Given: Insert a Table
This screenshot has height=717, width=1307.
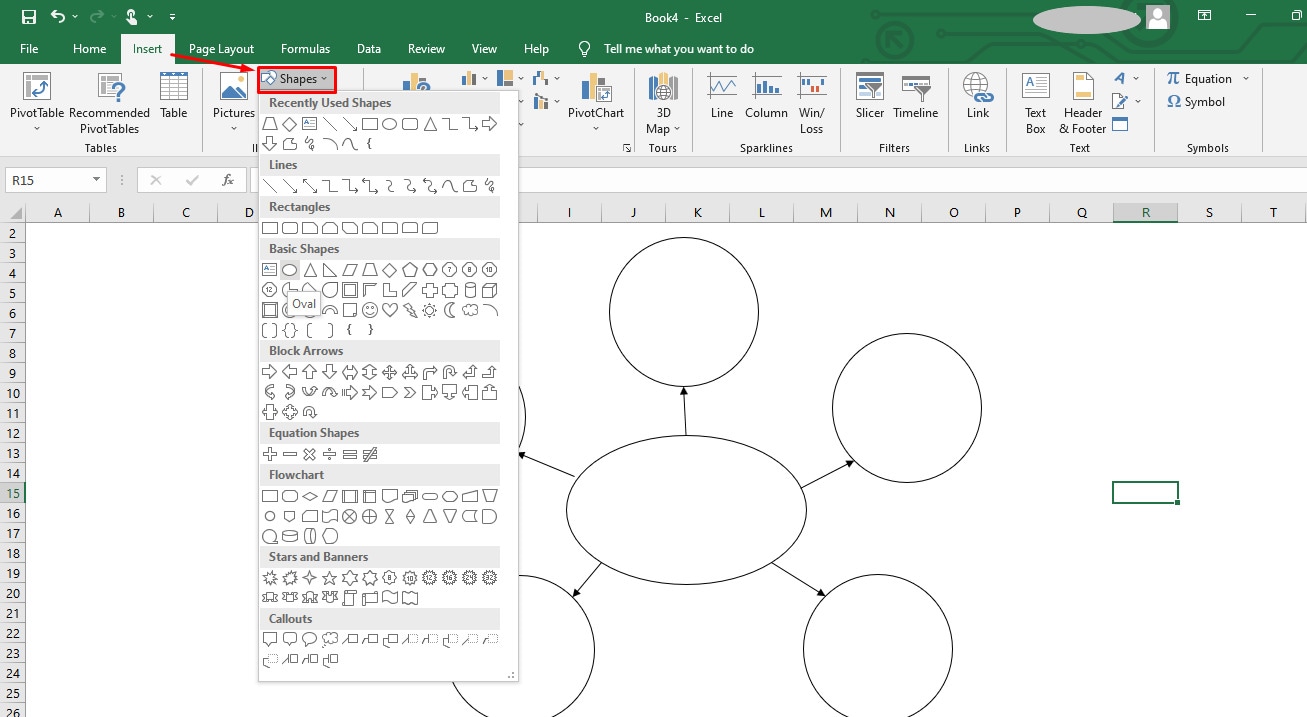Looking at the screenshot, I should tap(173, 96).
